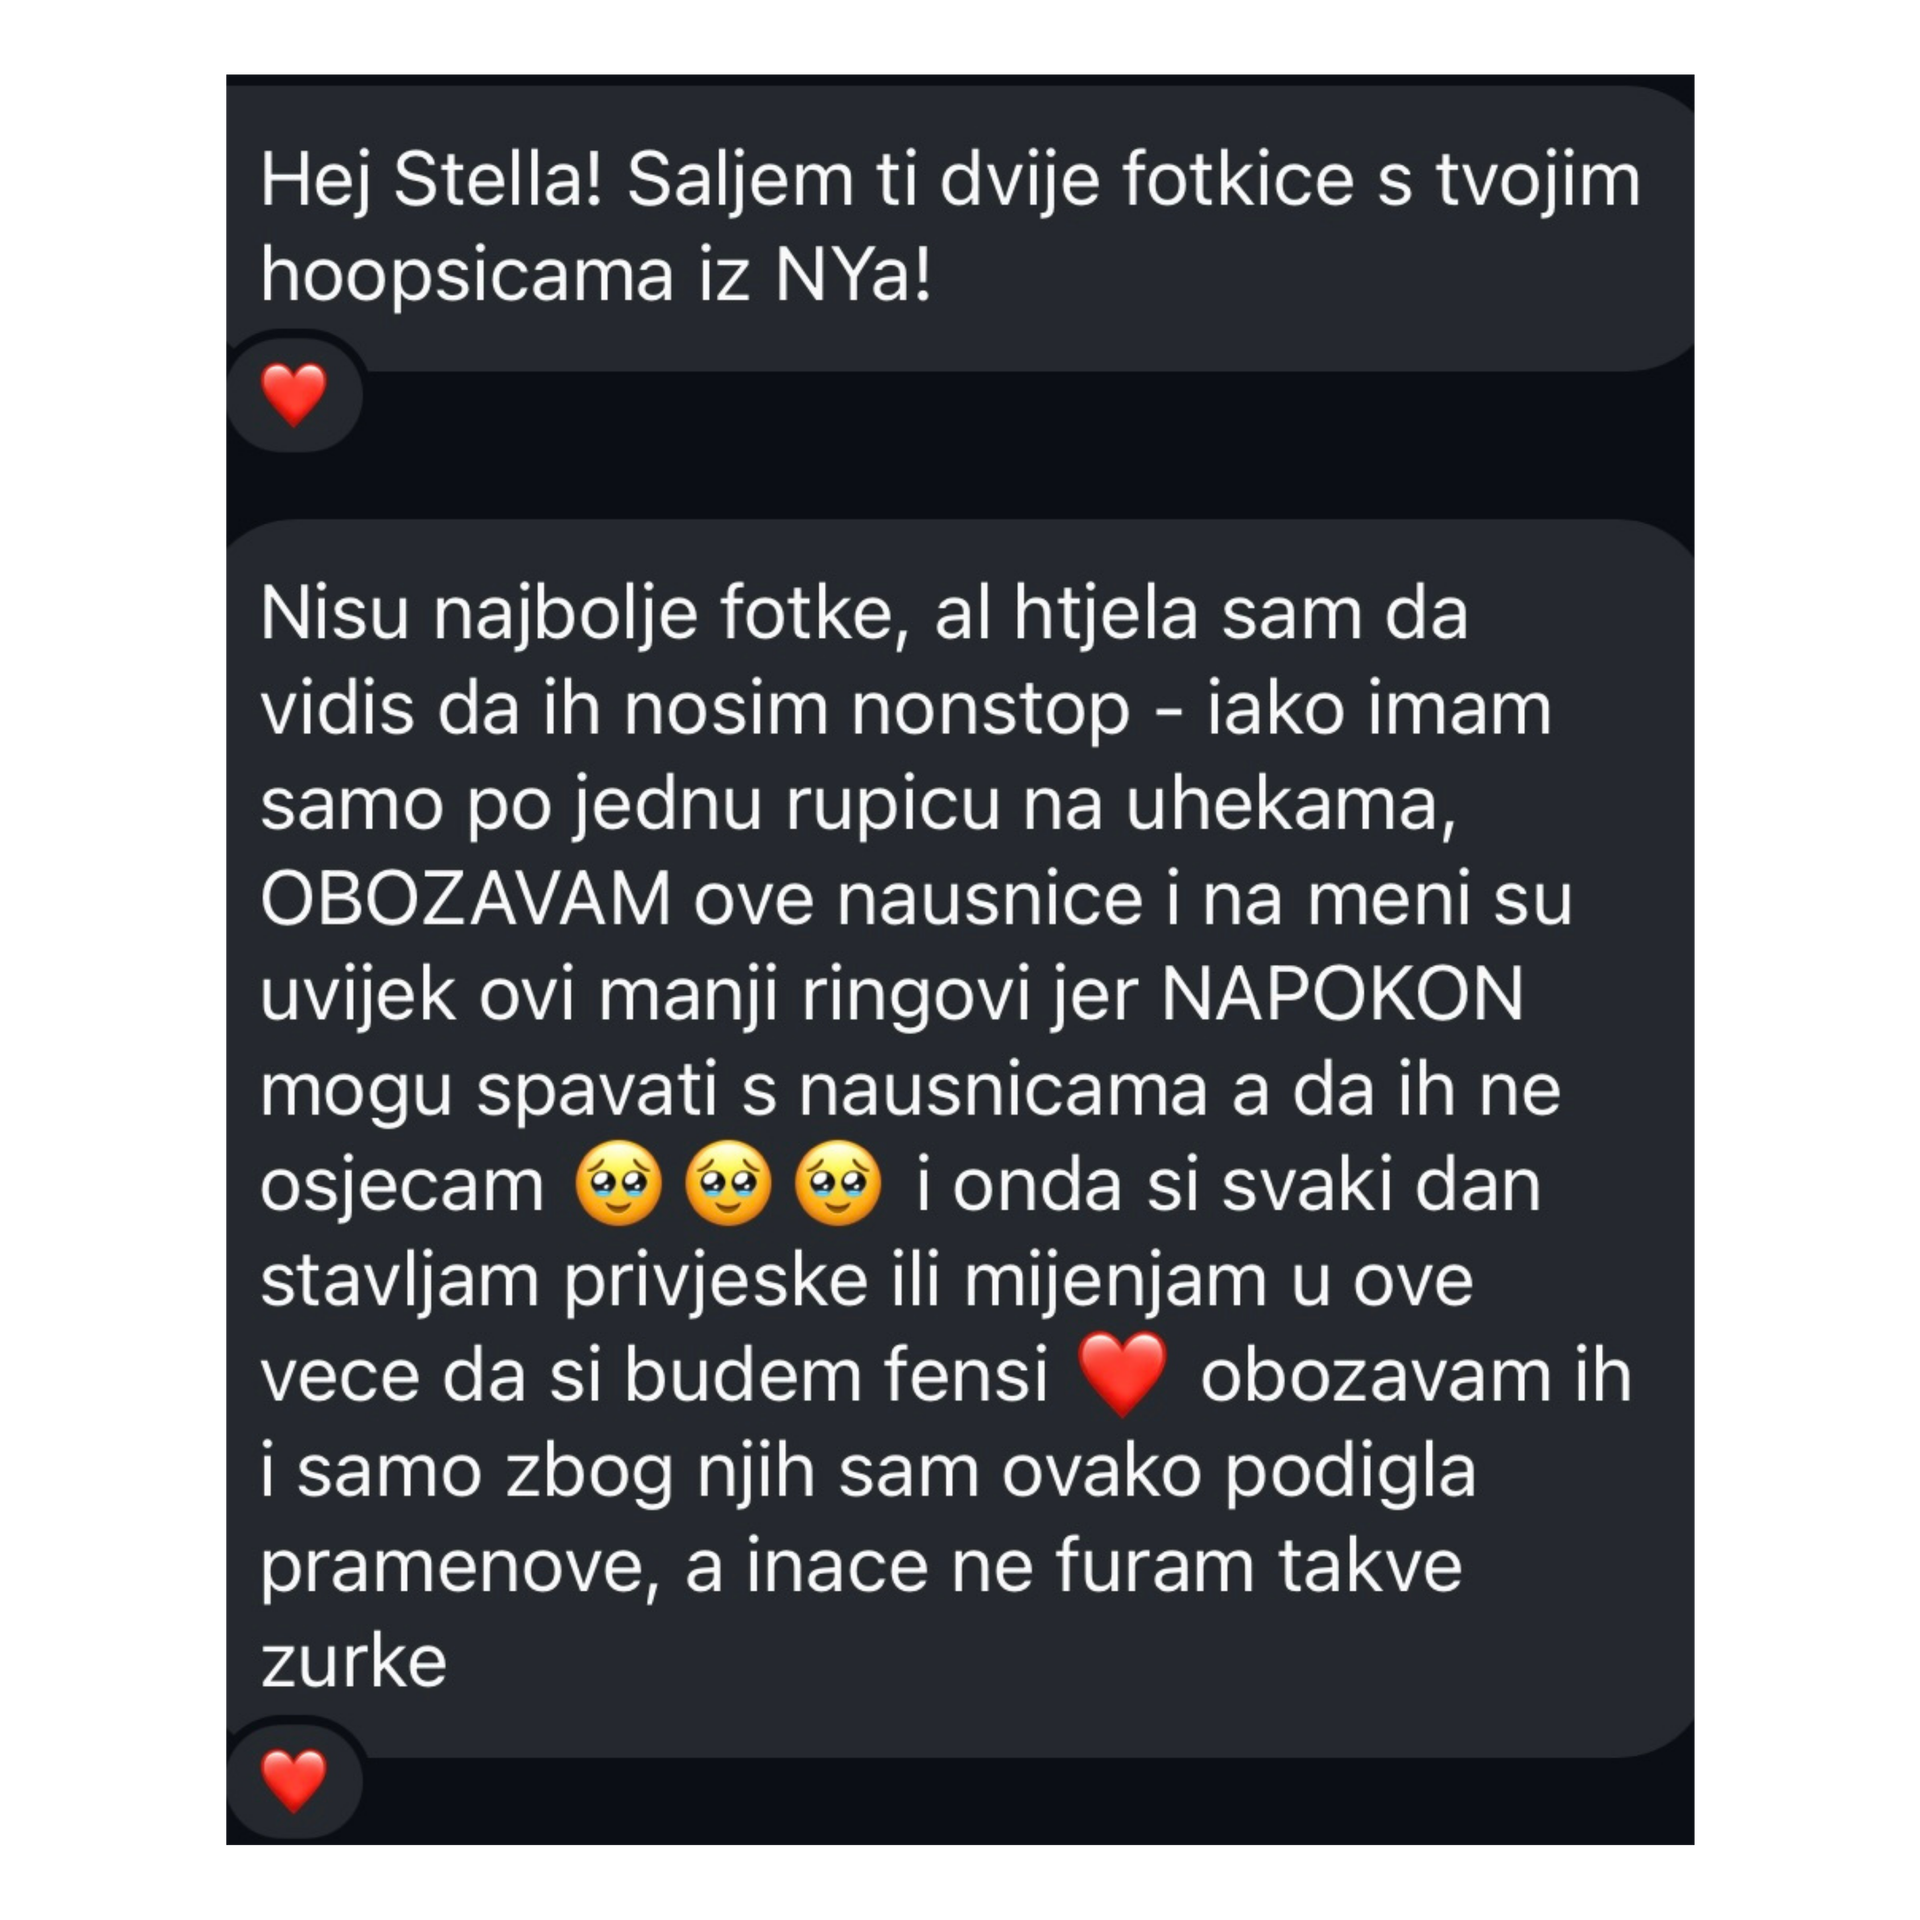
Task: Tap the heart reaction under the first message
Action: (x=293, y=395)
